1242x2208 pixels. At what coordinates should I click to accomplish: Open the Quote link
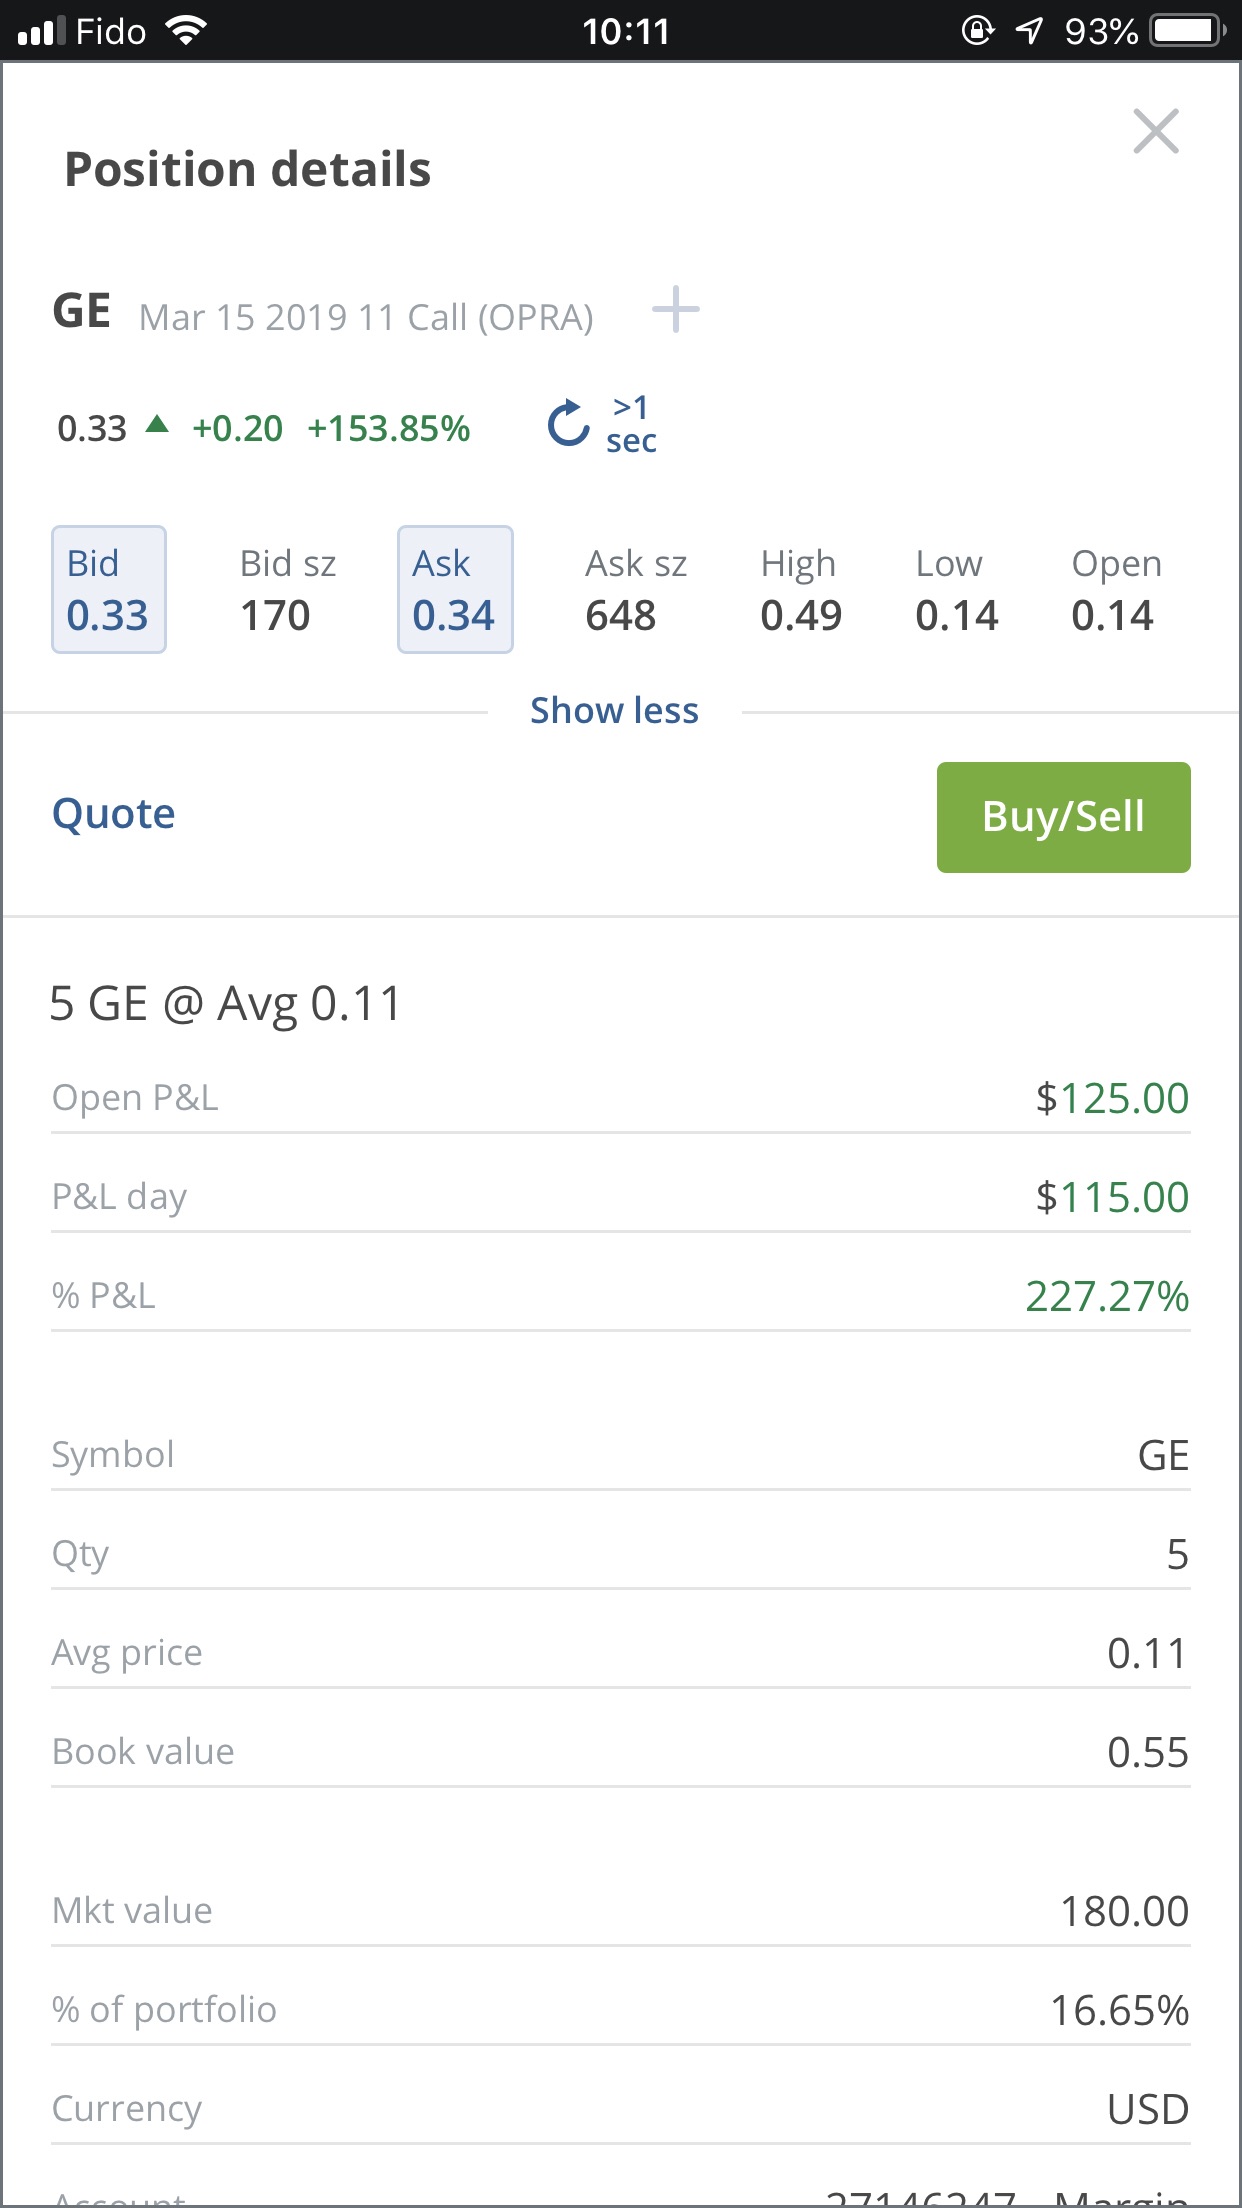pos(114,814)
